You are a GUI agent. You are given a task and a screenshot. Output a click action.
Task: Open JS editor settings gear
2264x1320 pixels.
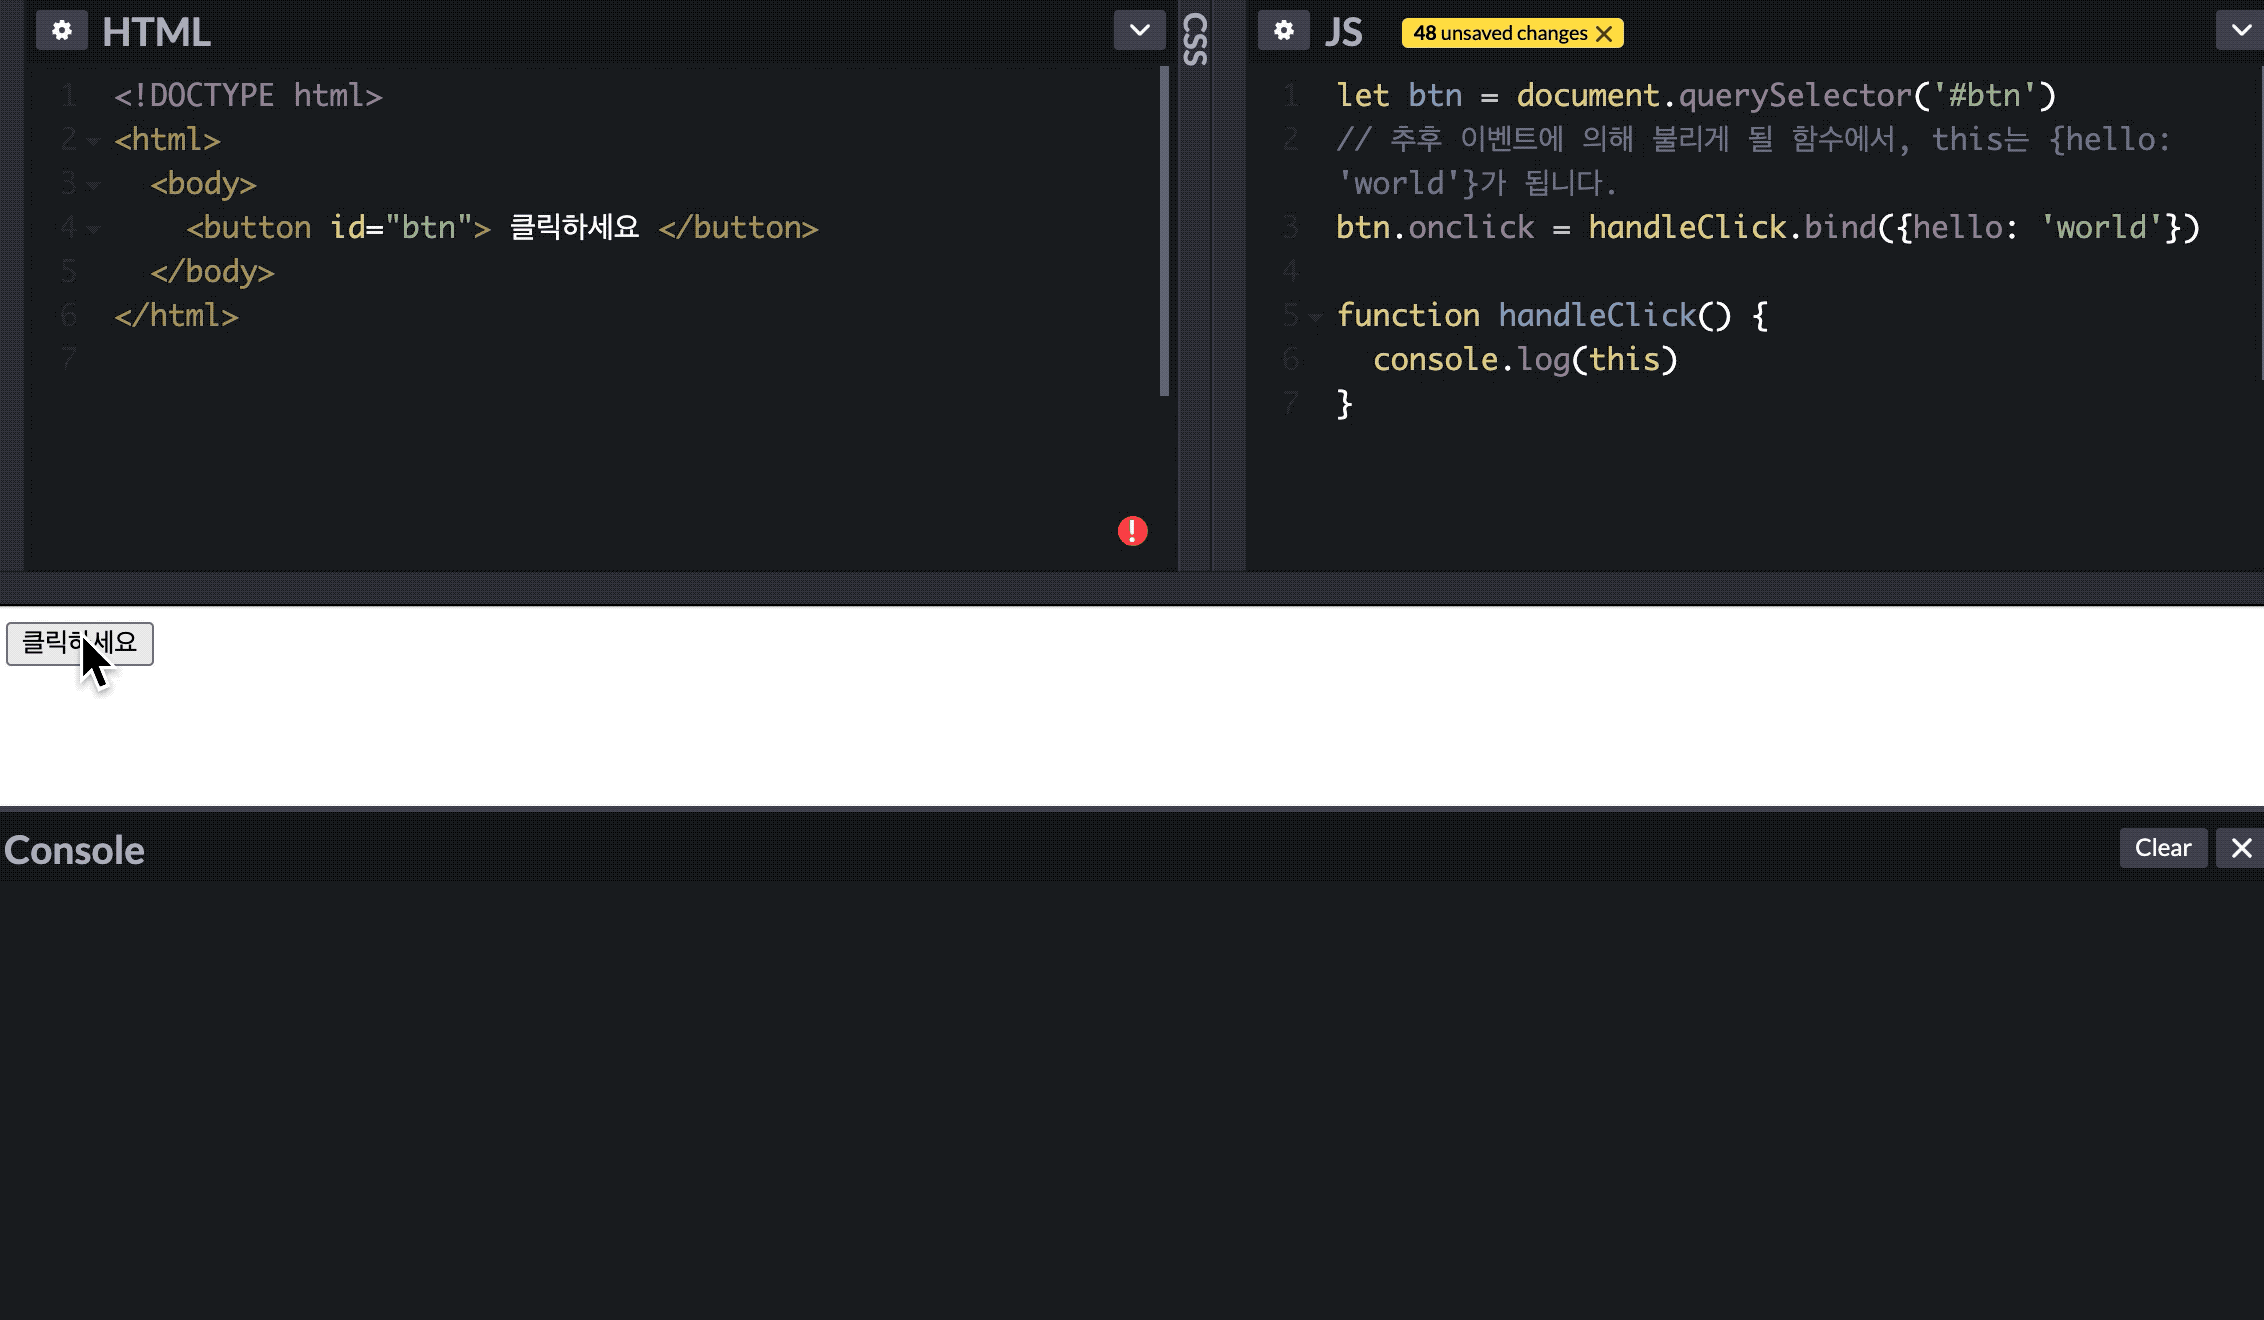[1283, 31]
